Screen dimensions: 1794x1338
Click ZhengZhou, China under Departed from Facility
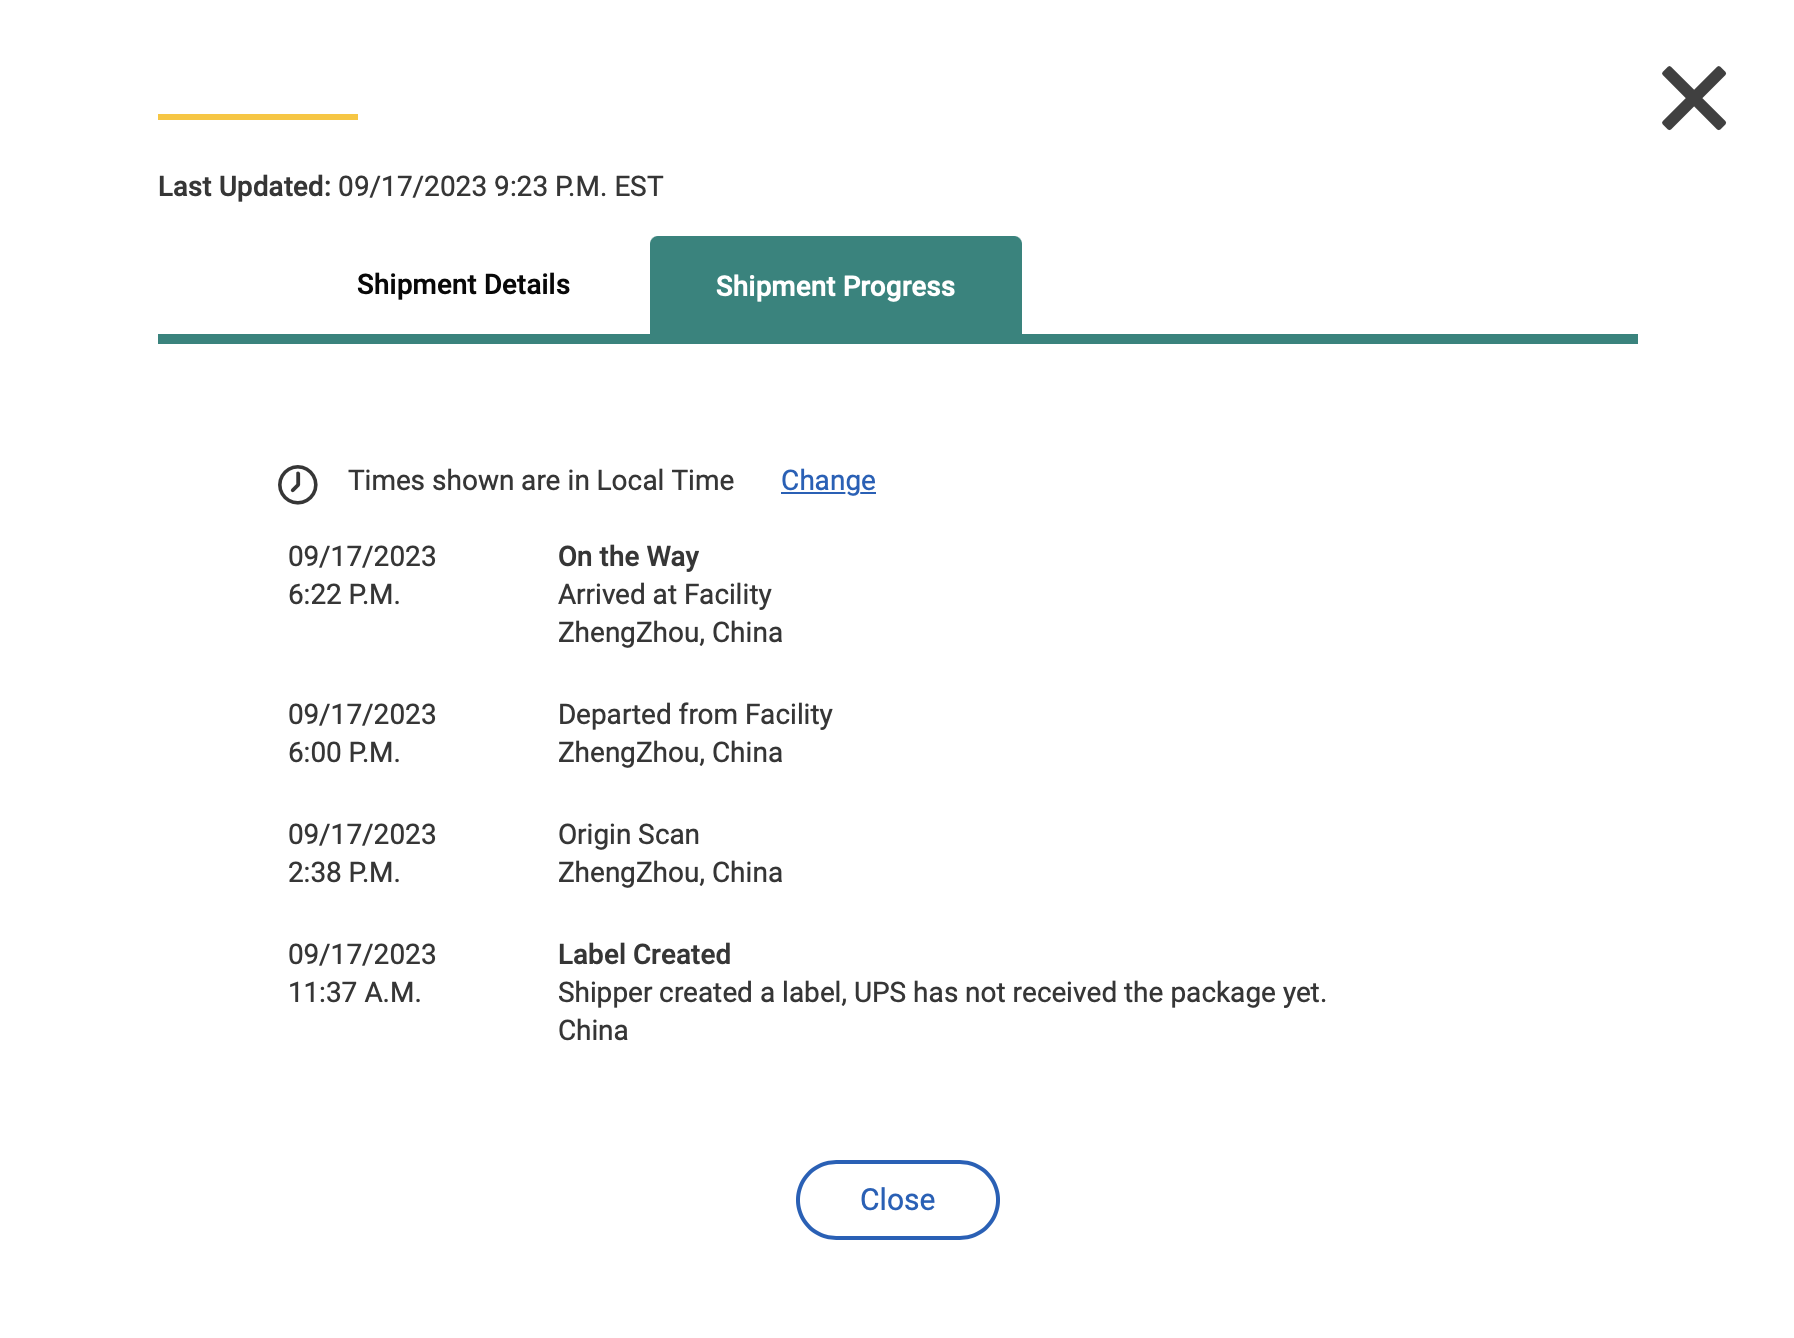pos(670,753)
